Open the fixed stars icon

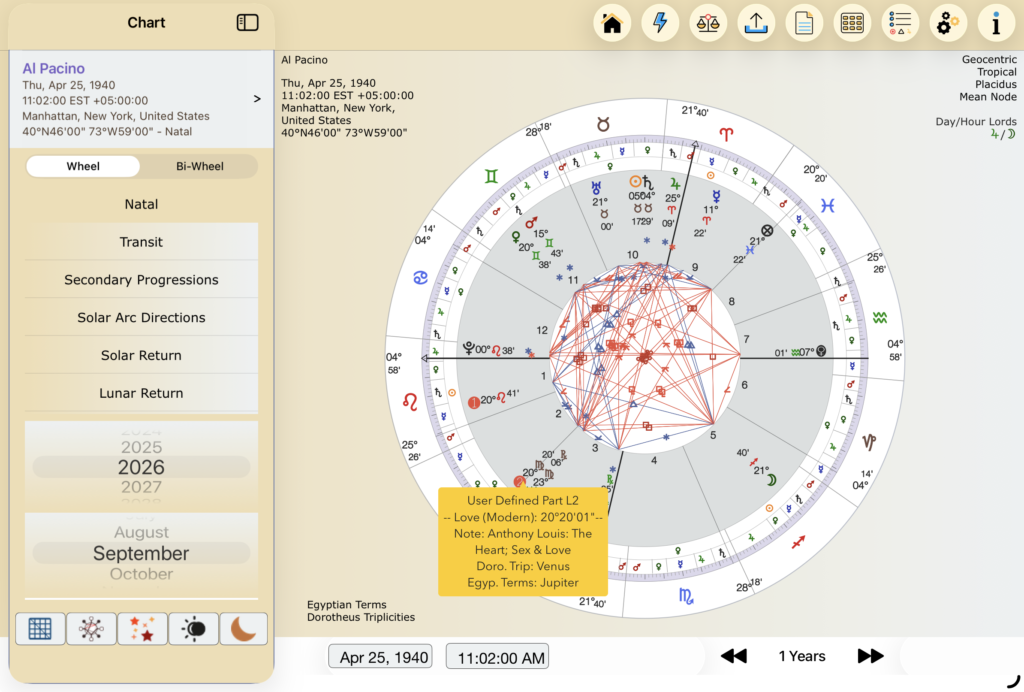(142, 629)
